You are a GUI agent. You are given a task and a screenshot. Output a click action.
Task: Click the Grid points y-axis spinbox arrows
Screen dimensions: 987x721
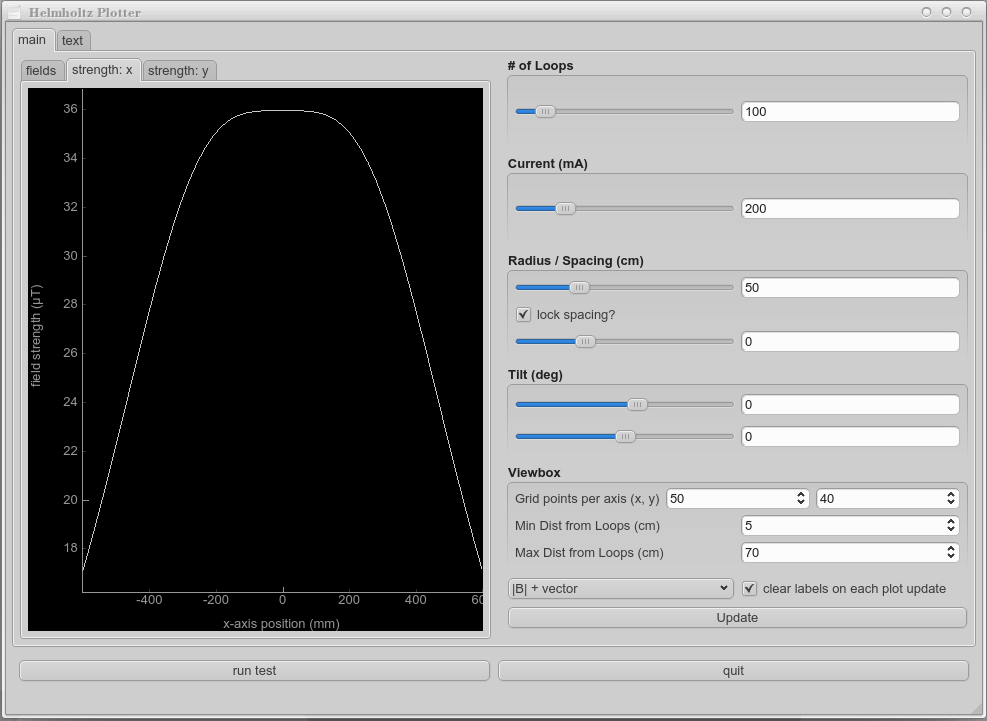pyautogui.click(x=951, y=499)
